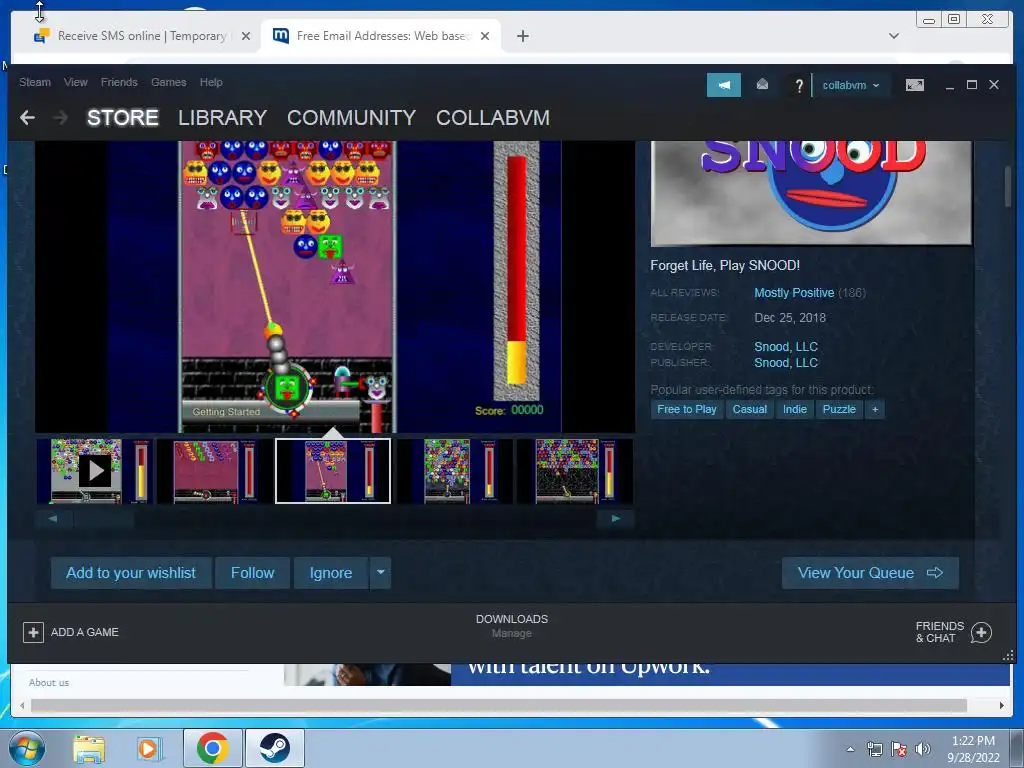Screen dimensions: 1024x768
Task: Open the Steam inbox envelope icon
Action: click(761, 85)
